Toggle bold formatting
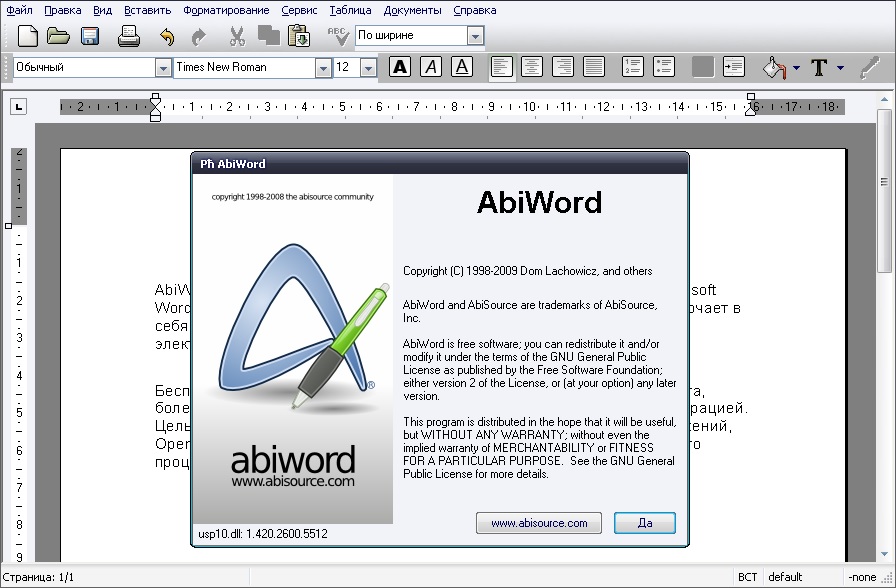The width and height of the screenshot is (896, 588). pyautogui.click(x=400, y=67)
